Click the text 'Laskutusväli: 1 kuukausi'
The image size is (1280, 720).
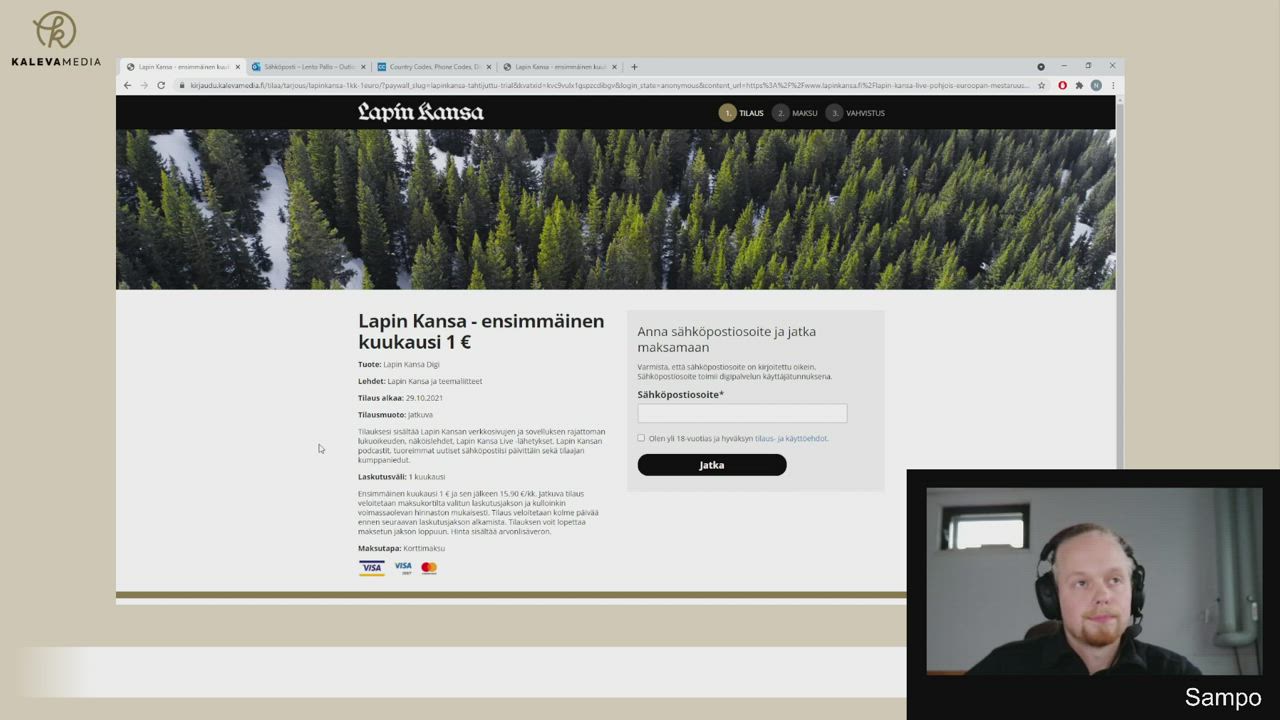[x=402, y=477]
